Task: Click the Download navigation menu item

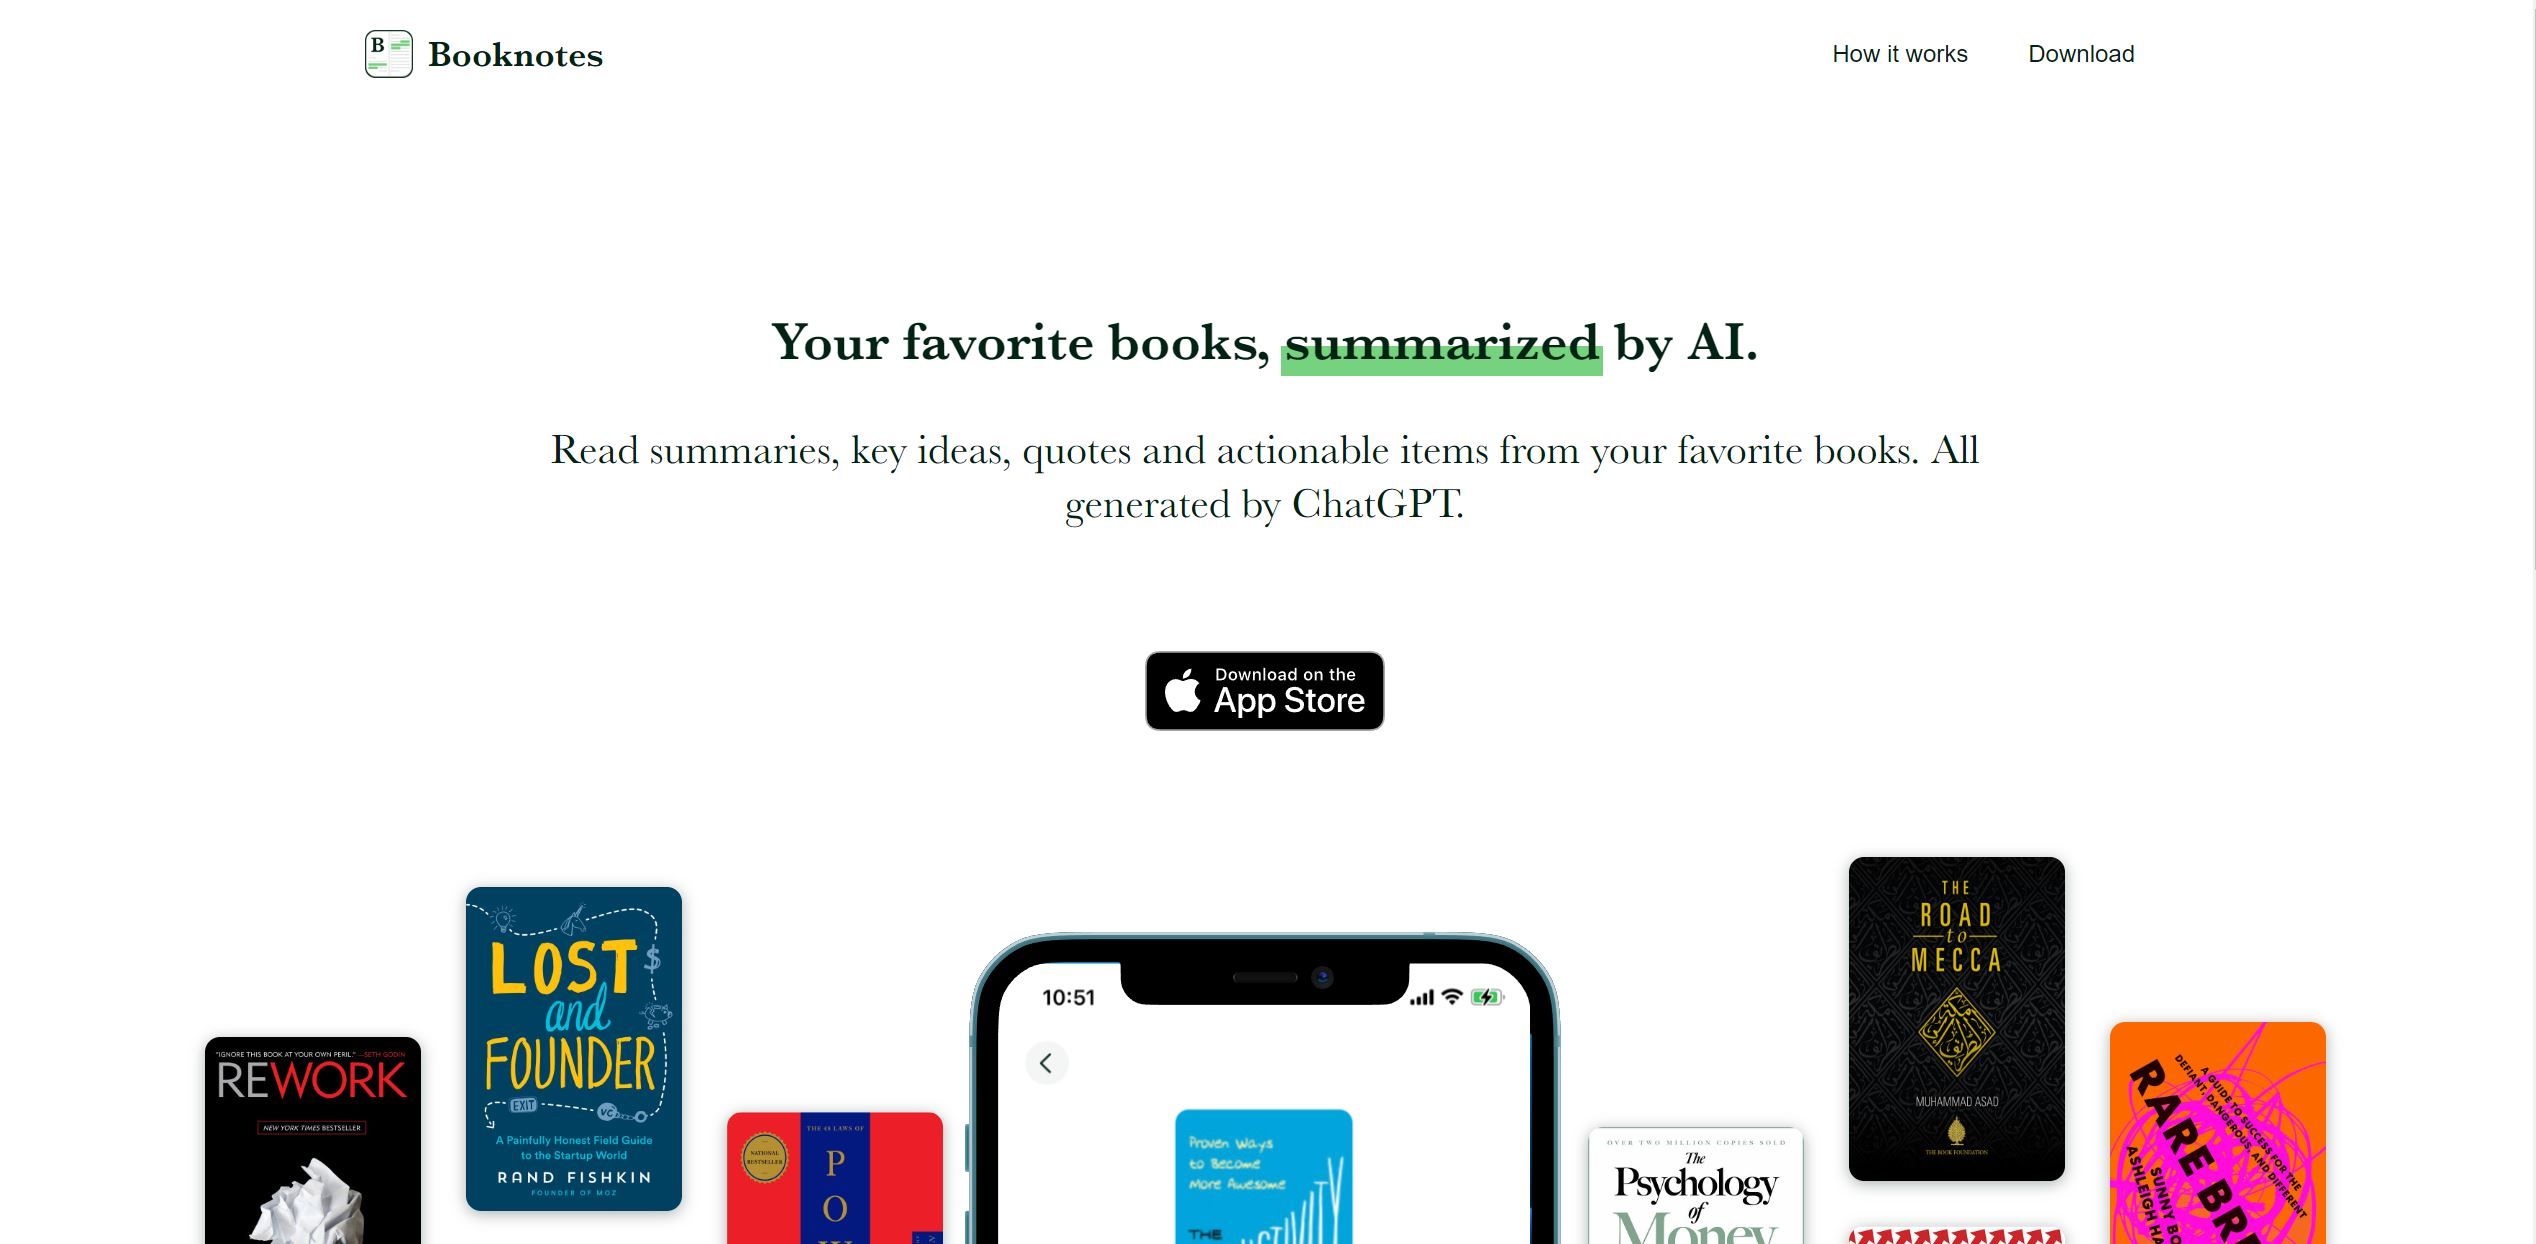Action: point(2082,53)
